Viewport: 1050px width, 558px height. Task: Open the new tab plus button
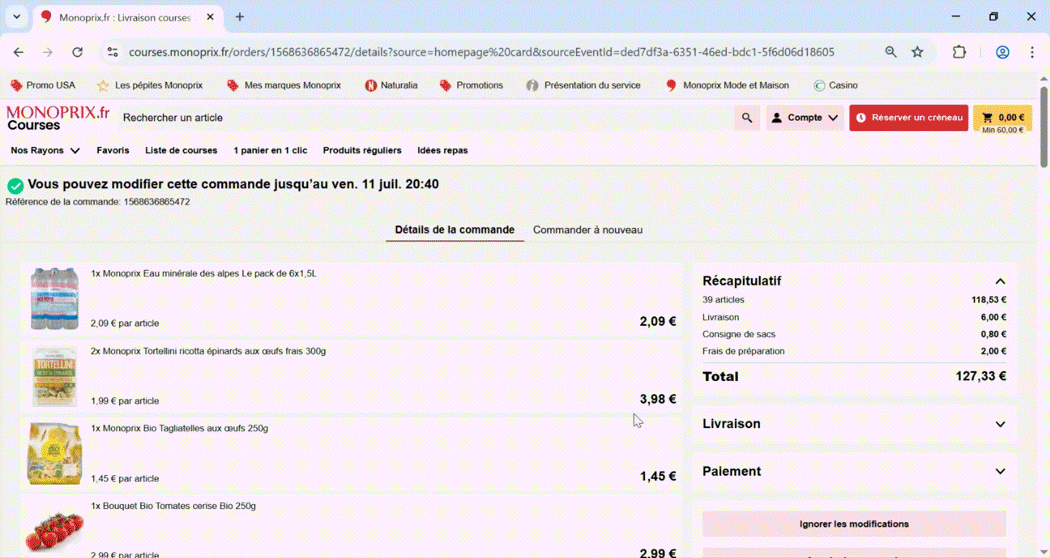click(x=240, y=17)
